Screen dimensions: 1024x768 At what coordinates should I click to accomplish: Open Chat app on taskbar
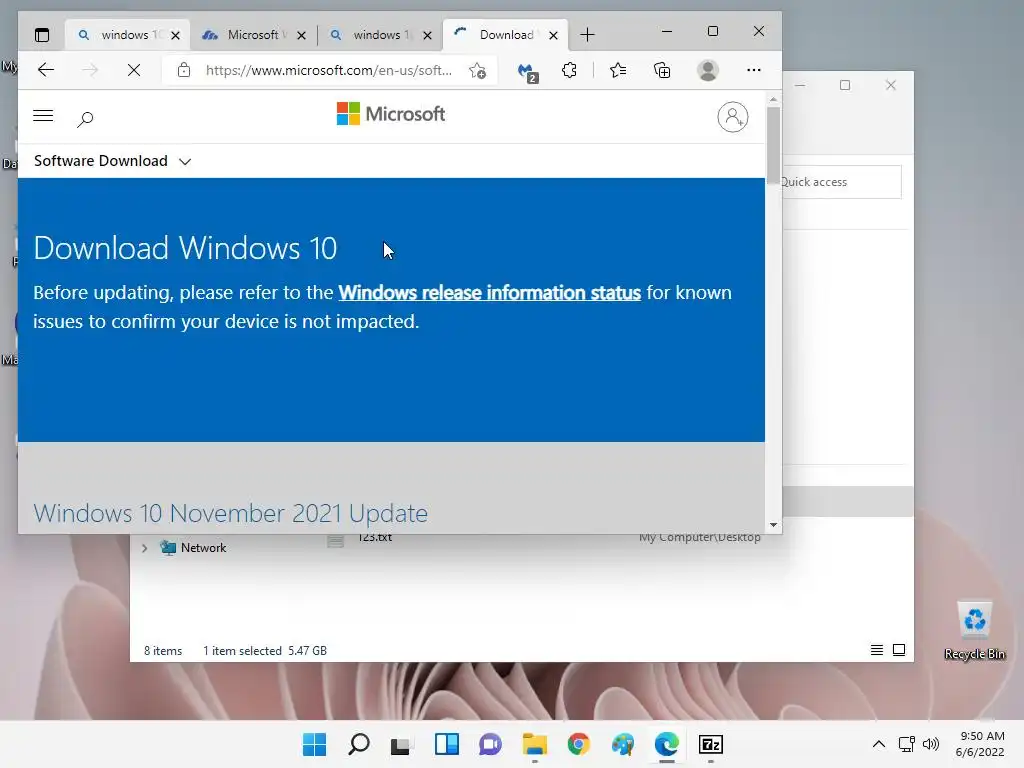(490, 744)
